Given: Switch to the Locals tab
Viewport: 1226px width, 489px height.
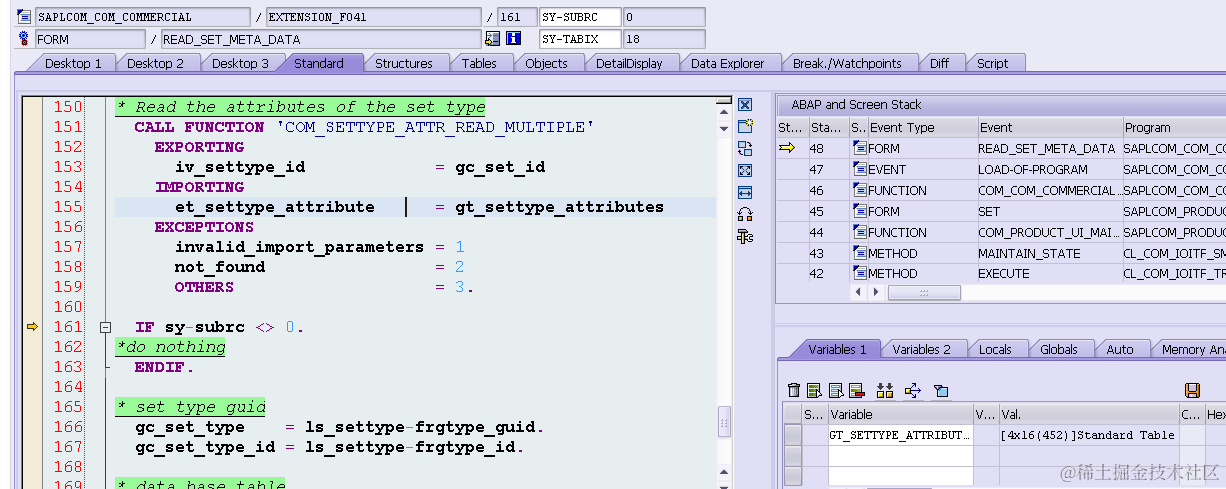Looking at the screenshot, I should click(995, 349).
